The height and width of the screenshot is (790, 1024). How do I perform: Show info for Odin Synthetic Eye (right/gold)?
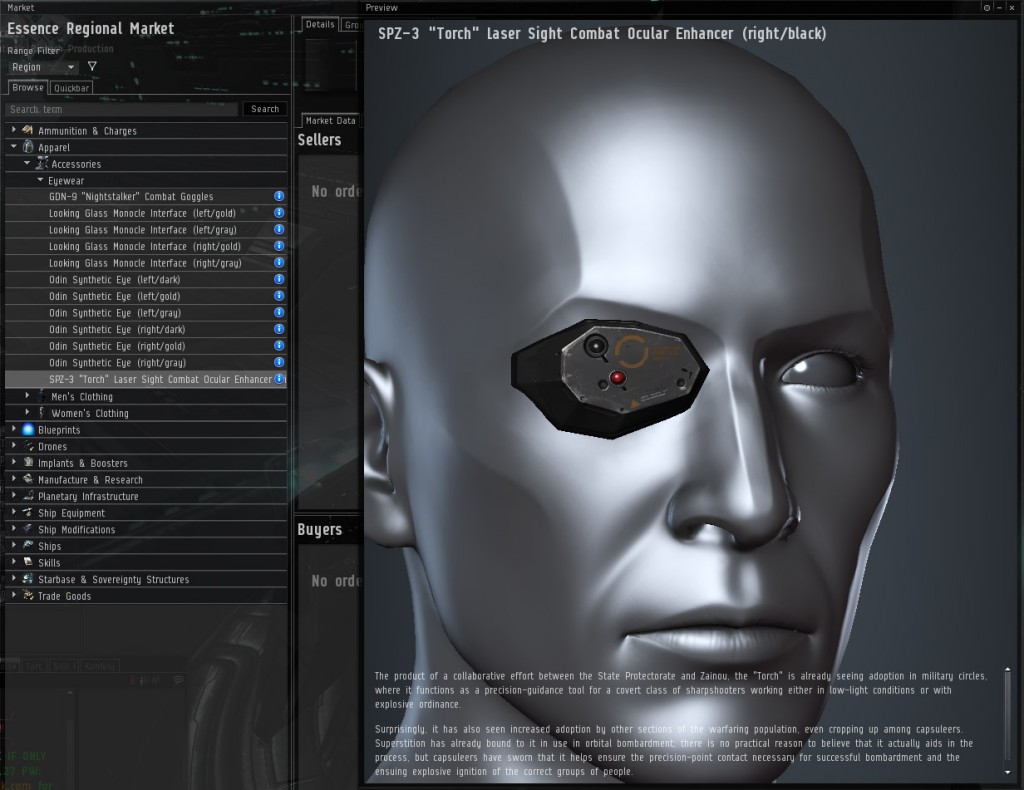click(x=279, y=346)
